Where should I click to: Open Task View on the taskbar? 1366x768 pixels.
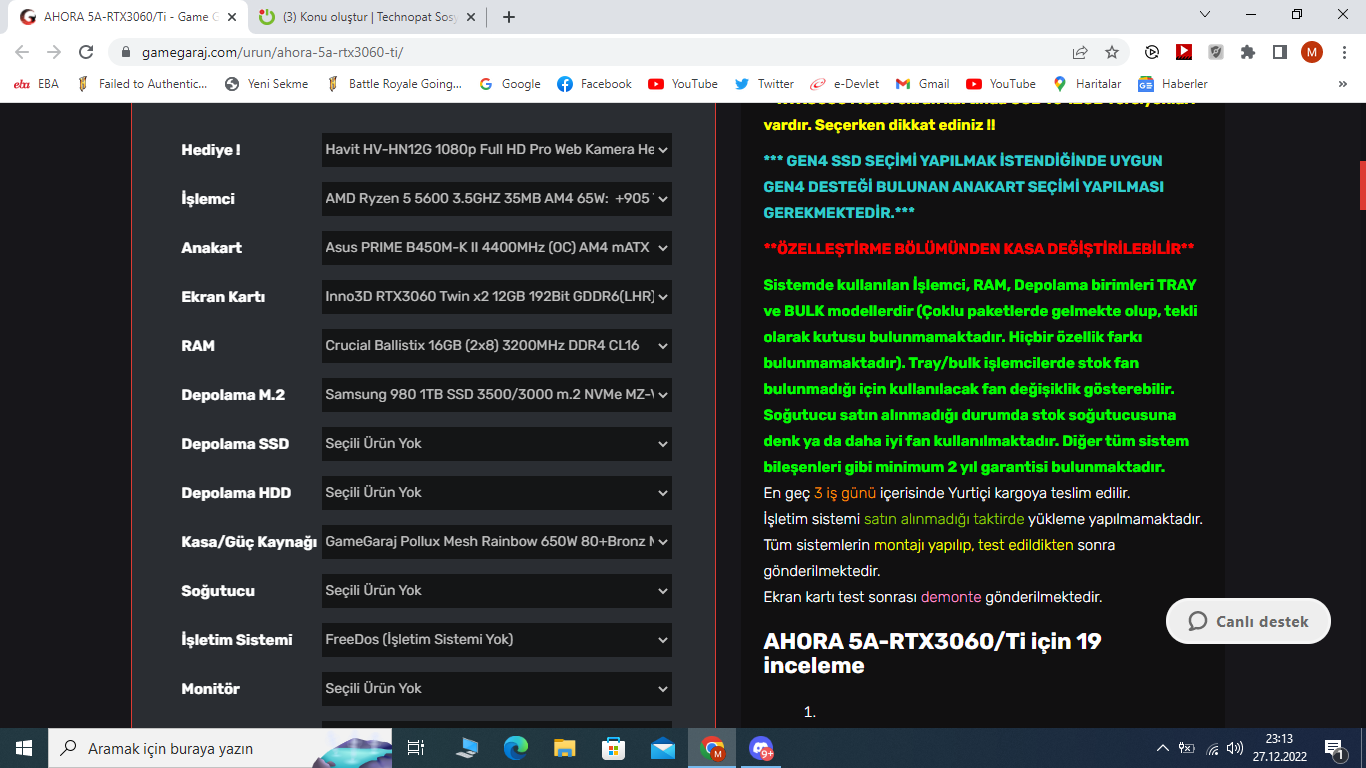pos(416,748)
